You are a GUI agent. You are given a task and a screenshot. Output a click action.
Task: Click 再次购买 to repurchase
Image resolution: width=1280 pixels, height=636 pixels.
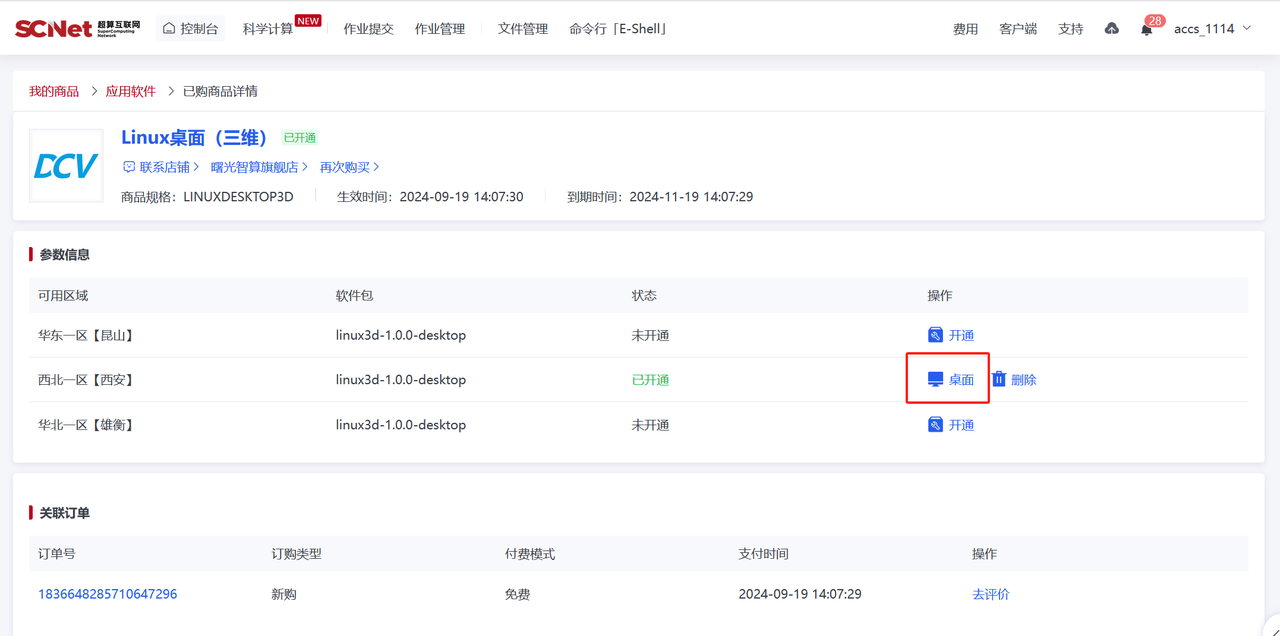point(345,167)
